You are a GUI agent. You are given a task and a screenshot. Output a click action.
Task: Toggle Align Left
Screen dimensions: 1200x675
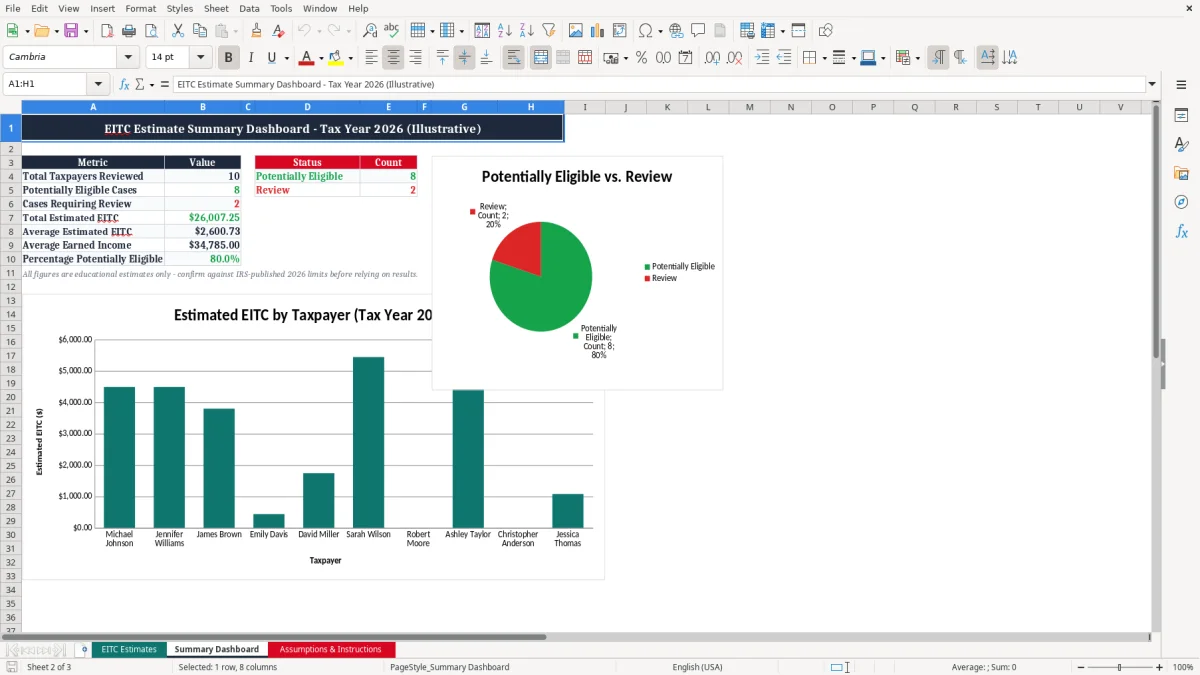point(372,58)
